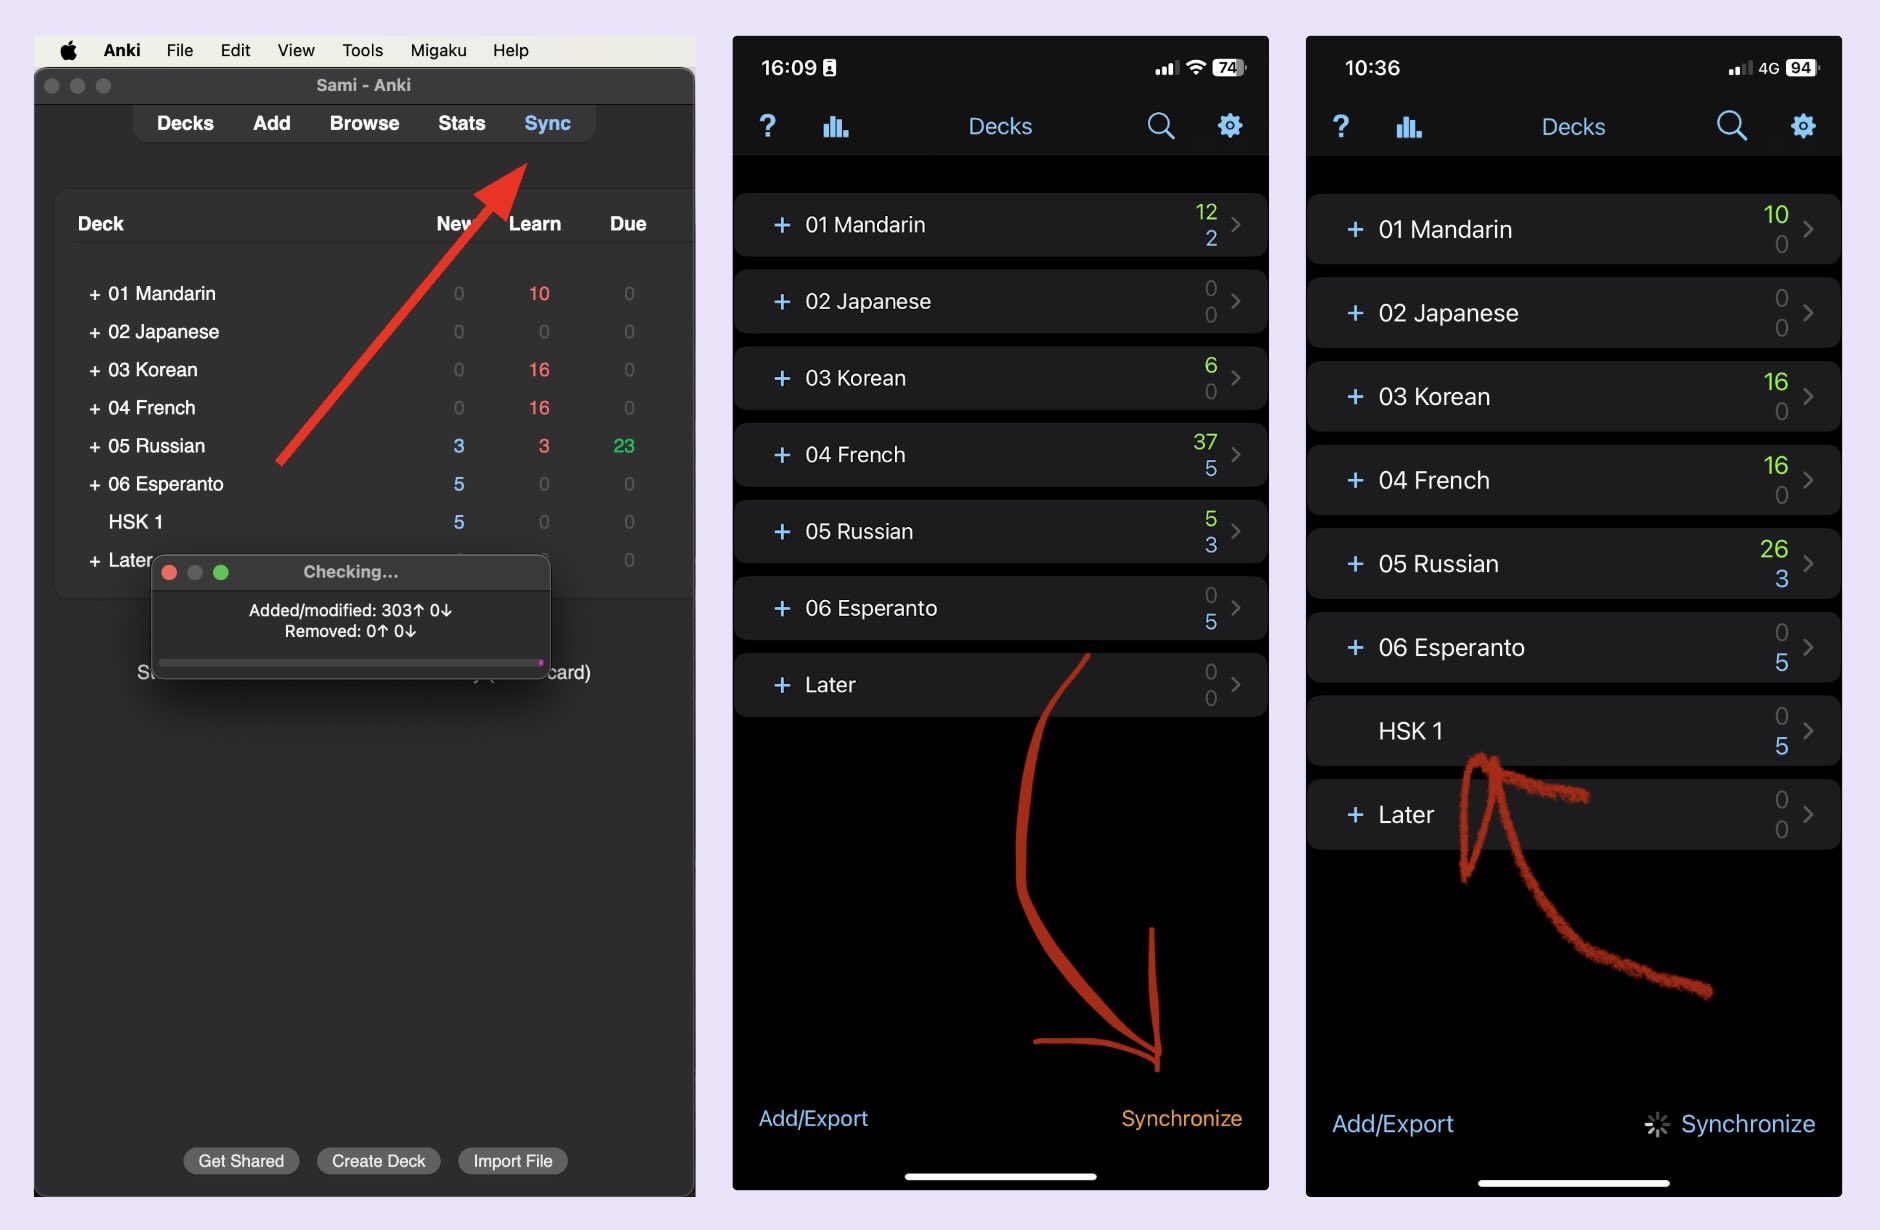Tap Synchronize on the middle phone screen
Screen dimensions: 1880x1230
(1181, 1118)
